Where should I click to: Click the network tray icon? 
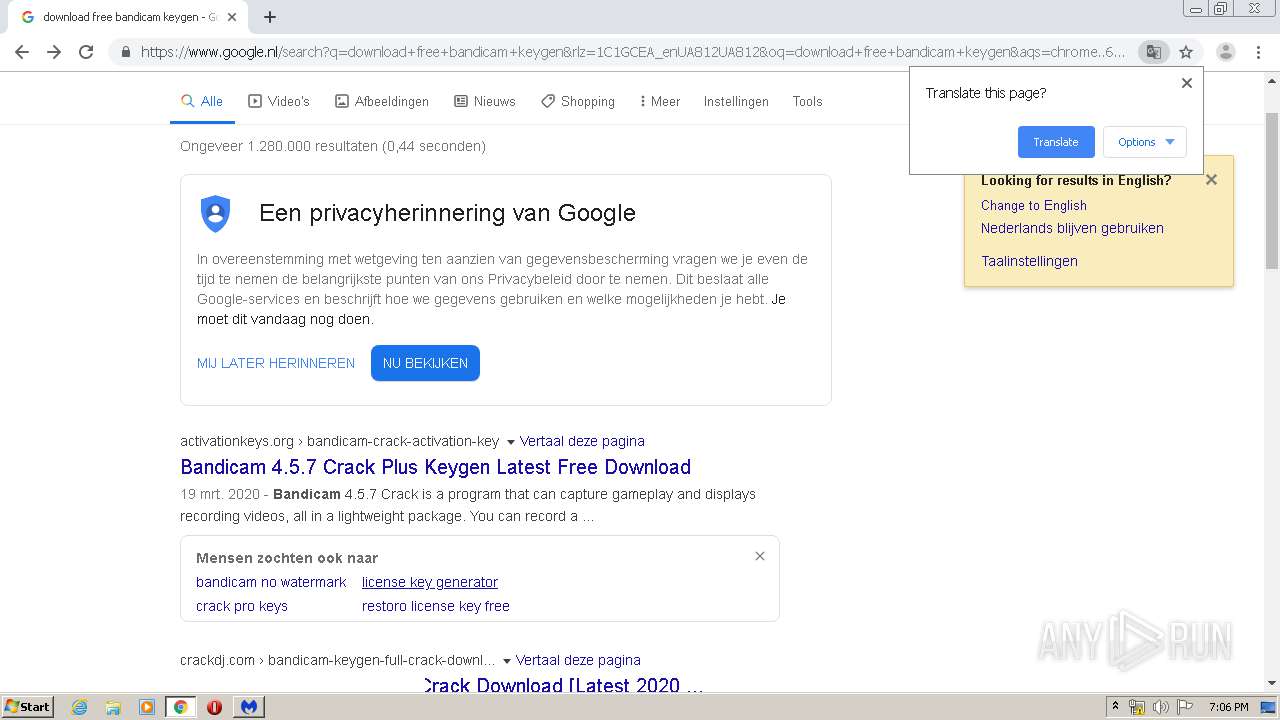pos(1137,707)
